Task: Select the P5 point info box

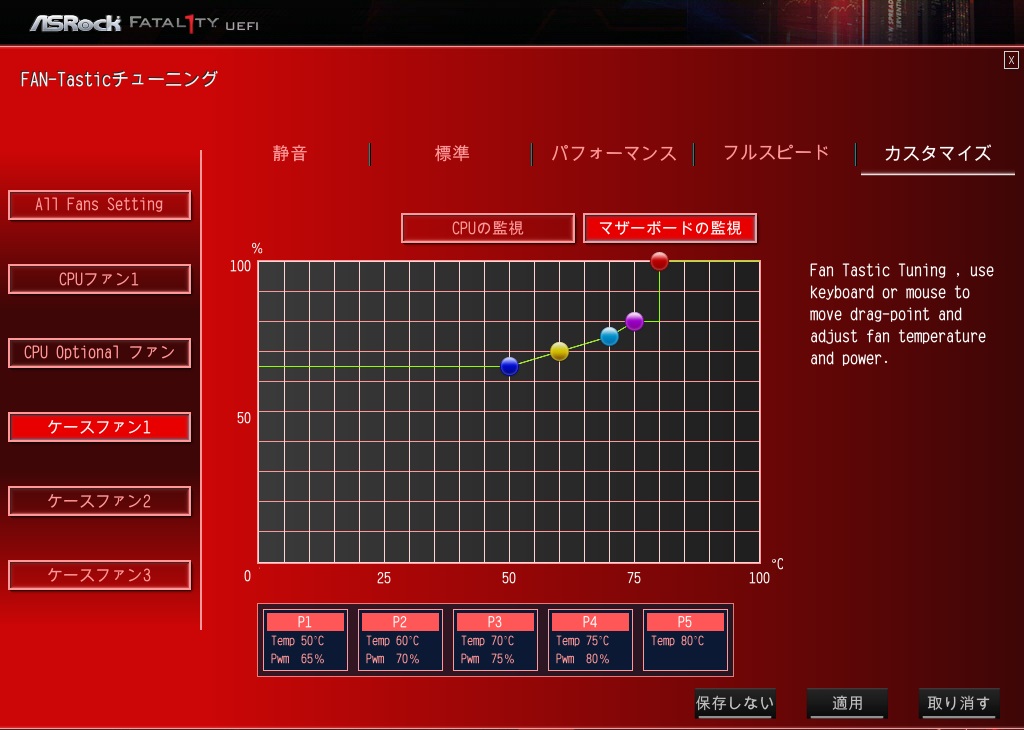Action: pyautogui.click(x=685, y=640)
